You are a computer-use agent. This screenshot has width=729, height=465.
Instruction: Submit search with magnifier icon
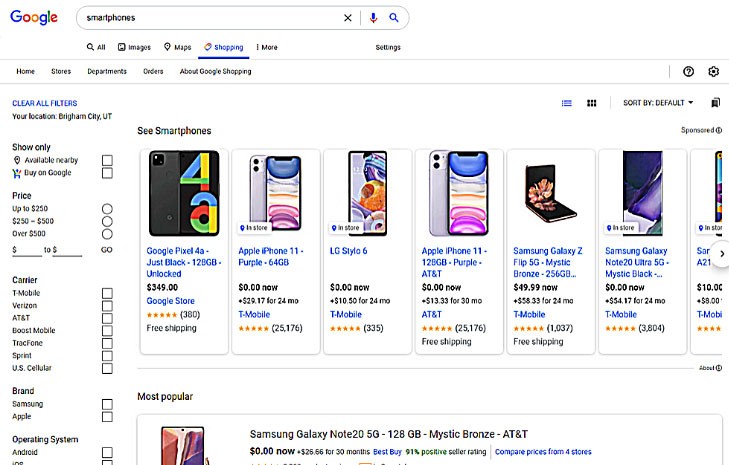tap(394, 18)
